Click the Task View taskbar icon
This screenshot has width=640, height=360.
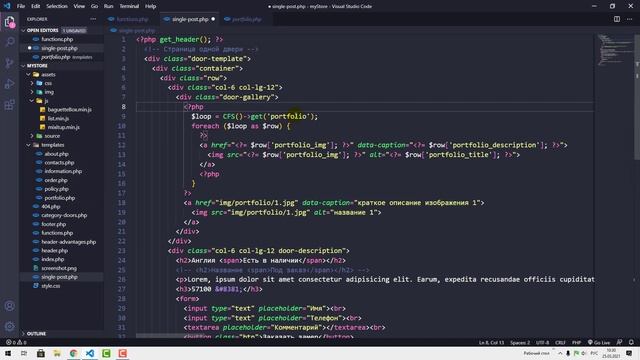(x=24, y=353)
